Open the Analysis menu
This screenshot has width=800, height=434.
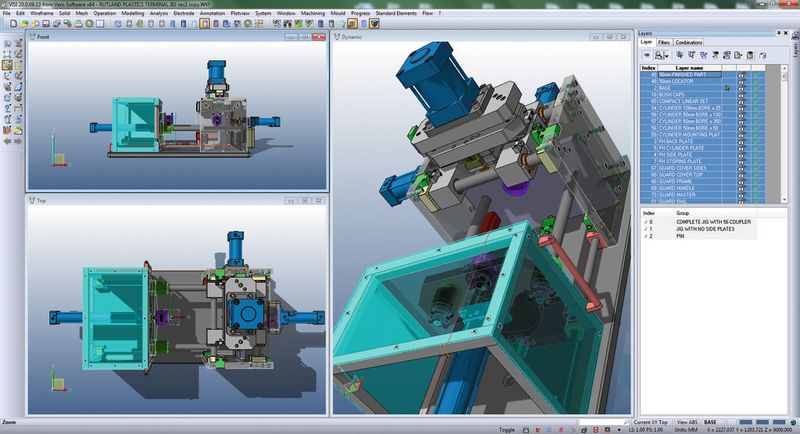(159, 13)
